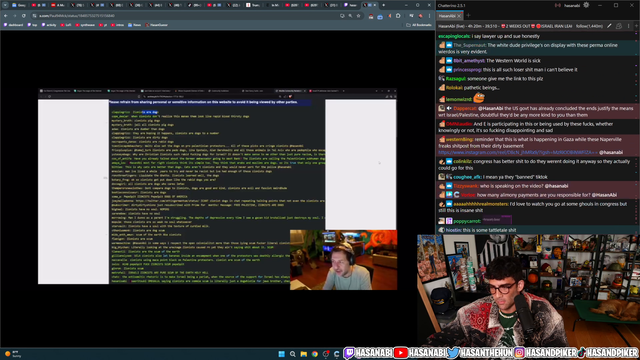
Task: Click the webcam thumbnail in the video
Action: [343, 260]
